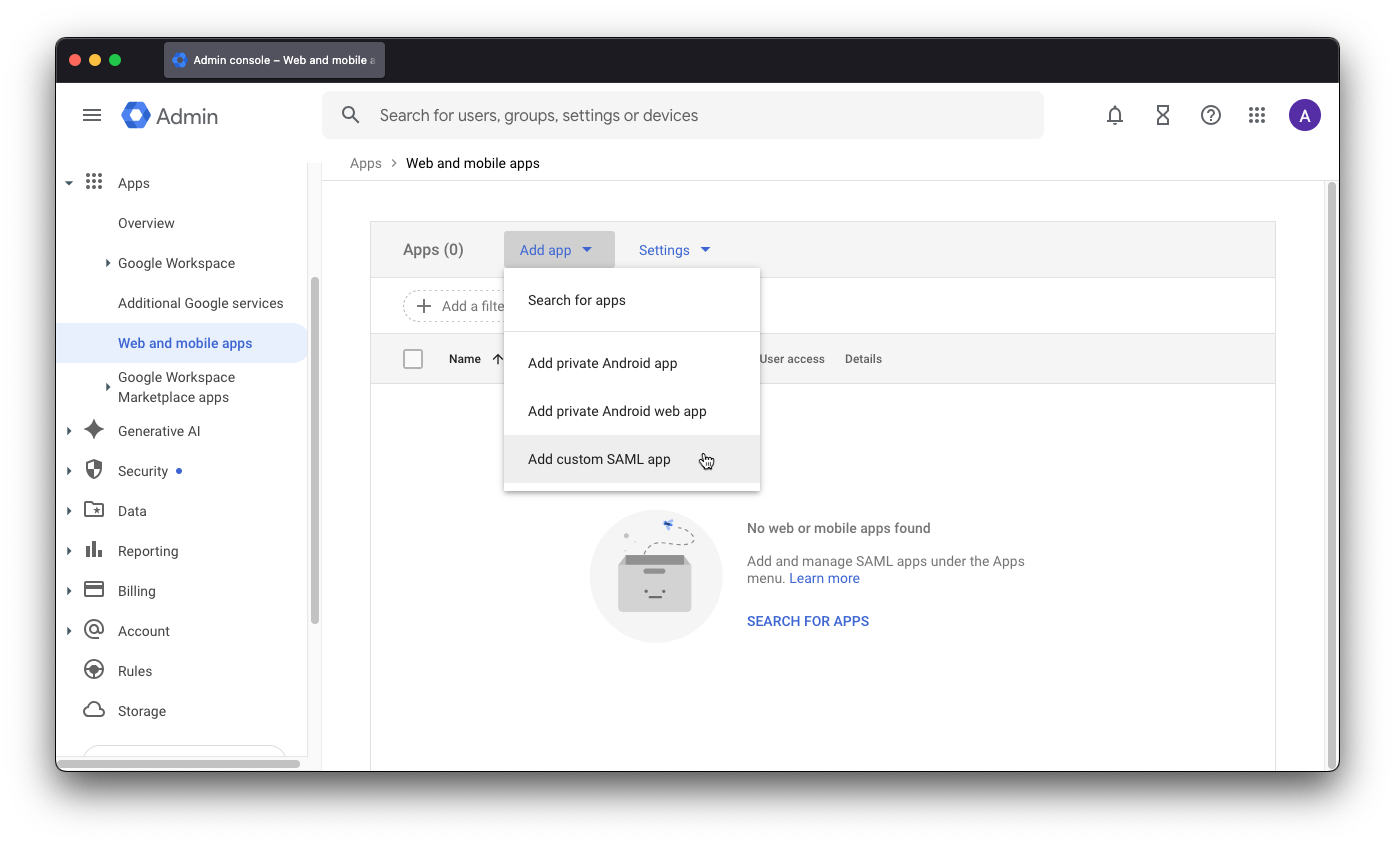Image resolution: width=1395 pixels, height=845 pixels.
Task: Choose Add custom SAML app
Action: pos(599,459)
